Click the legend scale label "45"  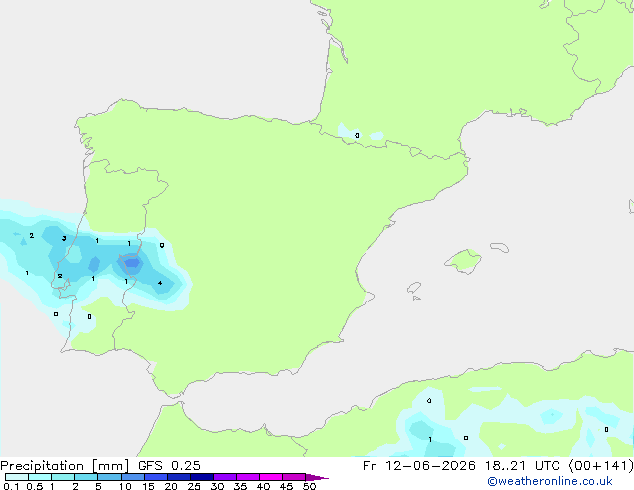click(286, 486)
